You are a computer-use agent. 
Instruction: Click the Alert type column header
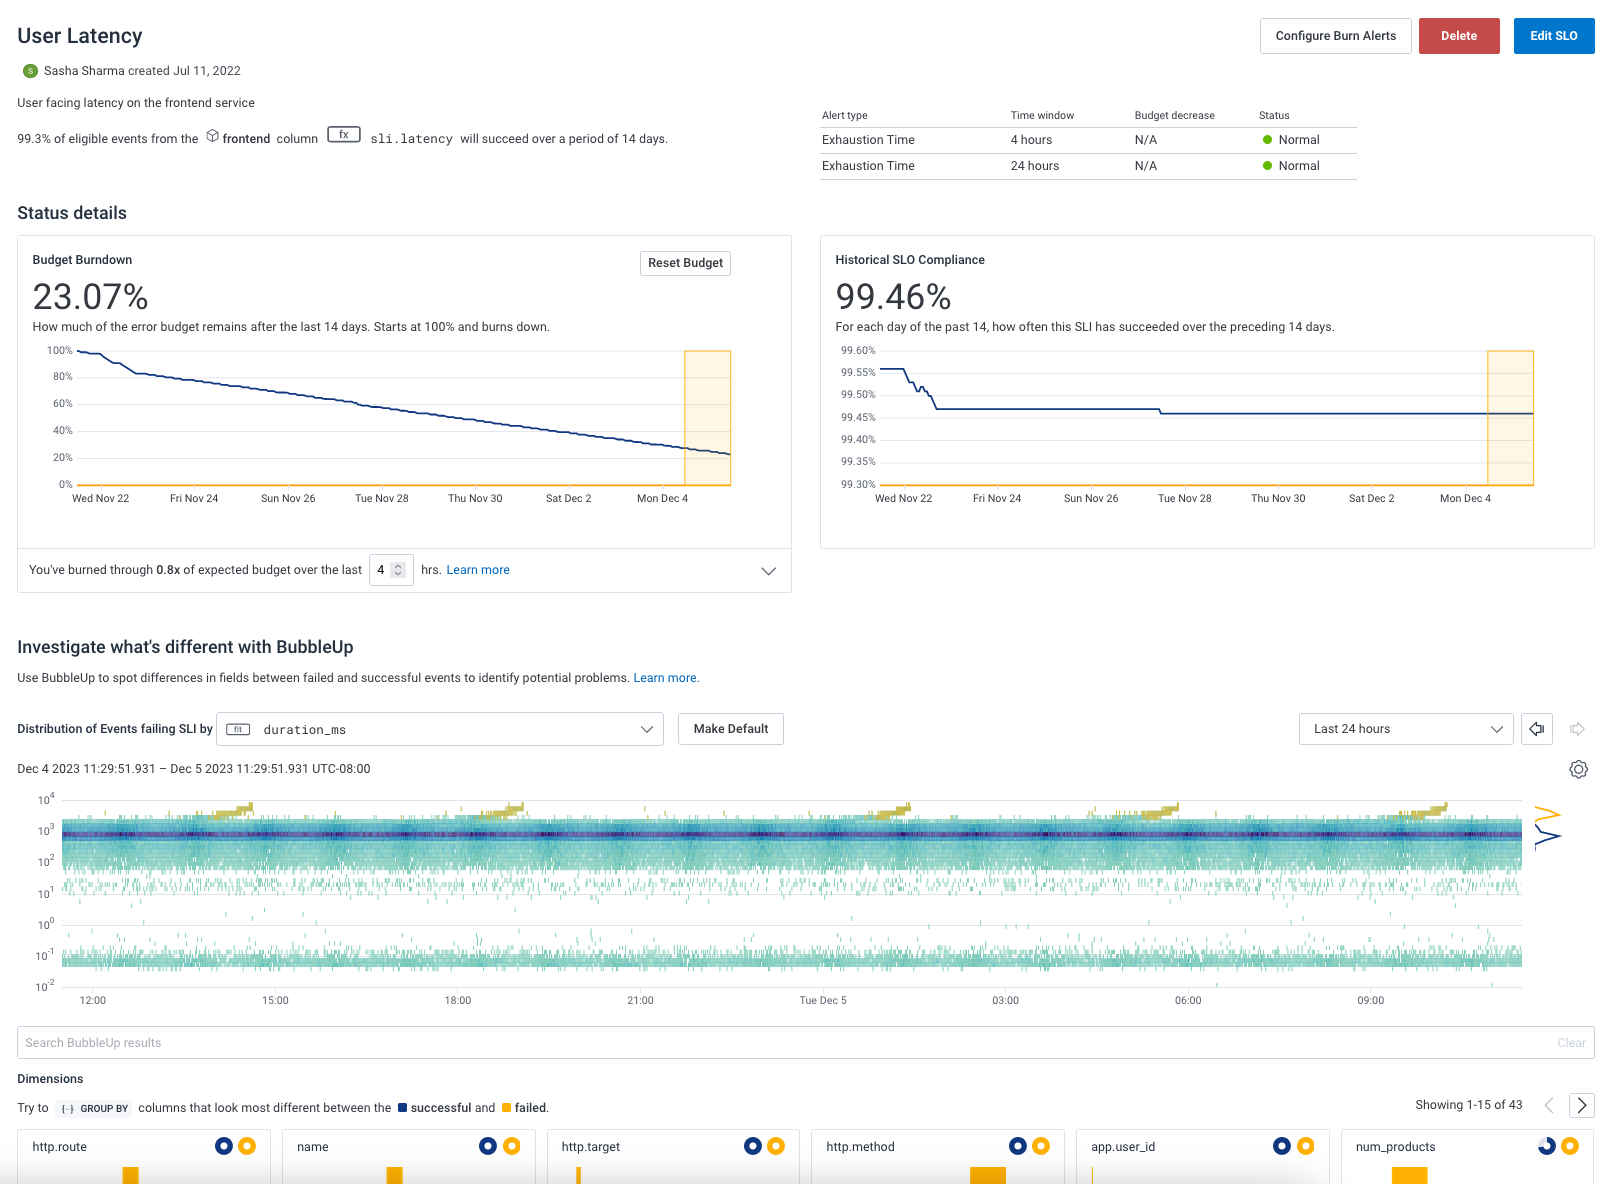pos(844,116)
